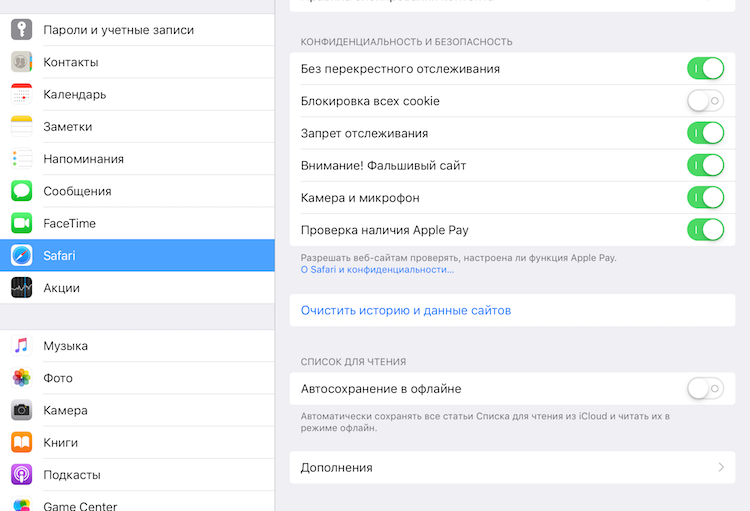
Task: Toggle Камера и микрофон switch
Action: coord(706,198)
